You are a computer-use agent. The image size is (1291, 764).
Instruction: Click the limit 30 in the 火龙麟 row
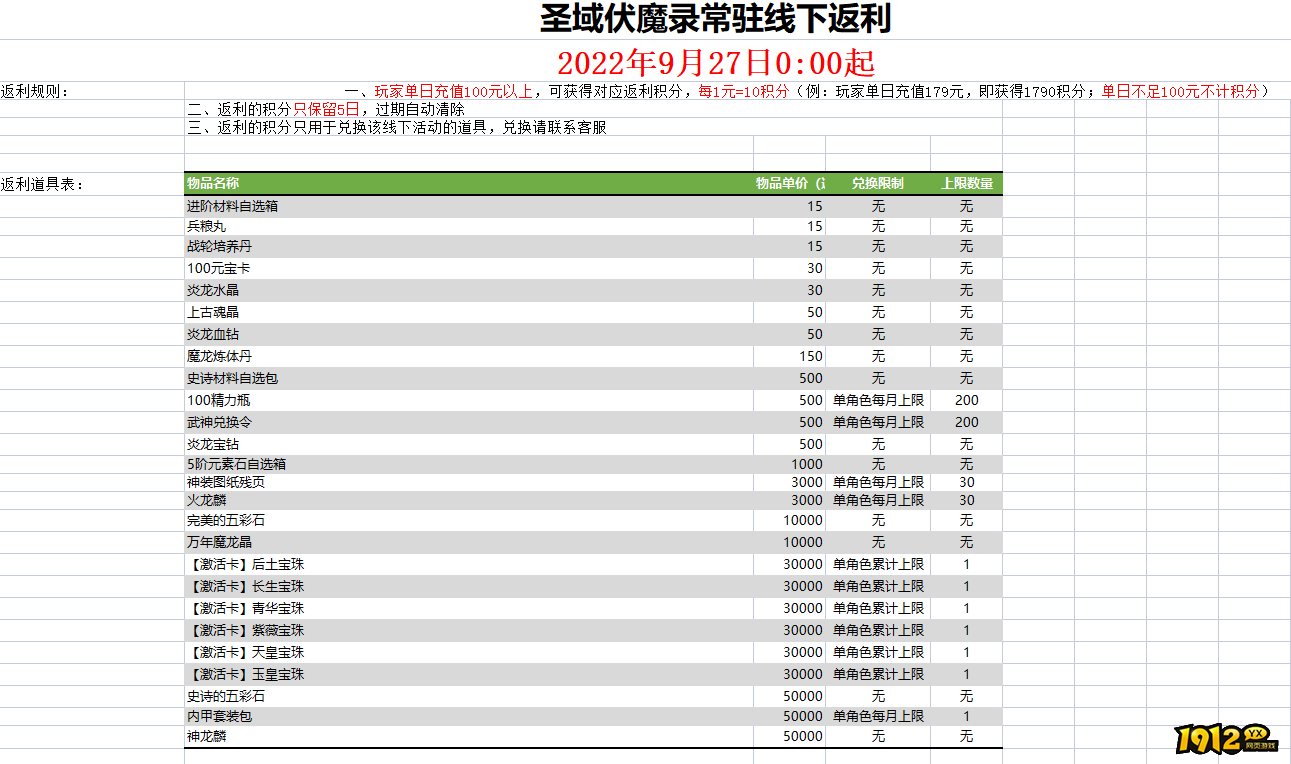[967, 500]
